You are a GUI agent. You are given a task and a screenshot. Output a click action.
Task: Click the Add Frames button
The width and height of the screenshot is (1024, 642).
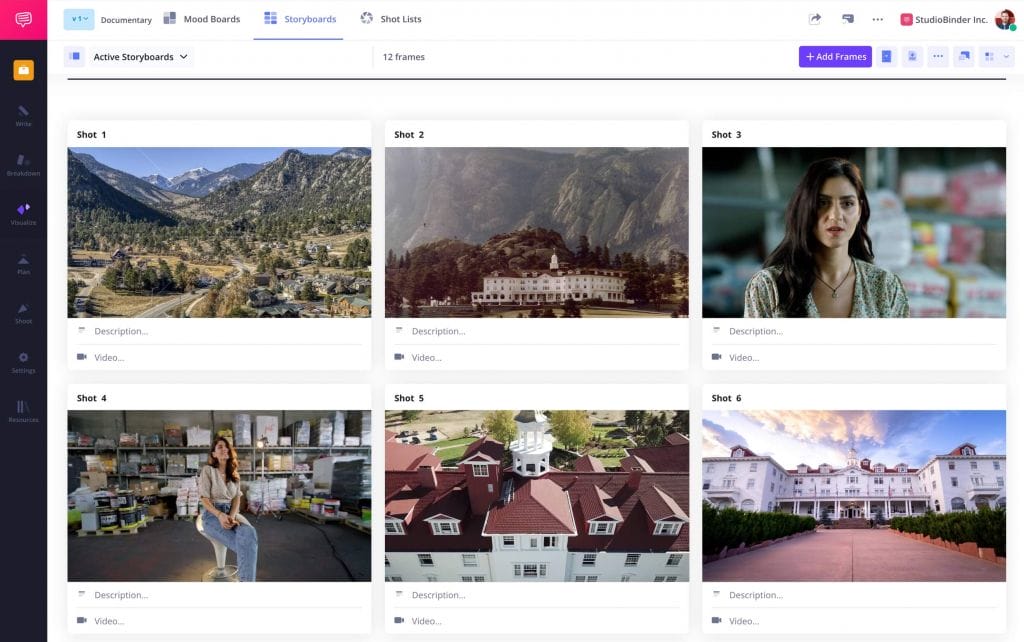835,56
